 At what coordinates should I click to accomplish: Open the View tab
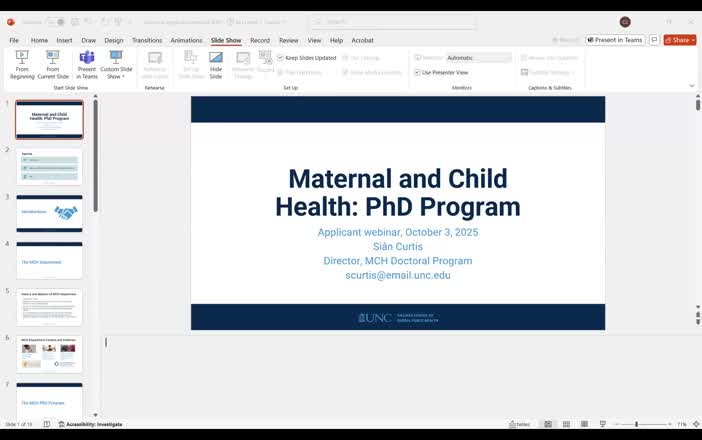click(314, 40)
